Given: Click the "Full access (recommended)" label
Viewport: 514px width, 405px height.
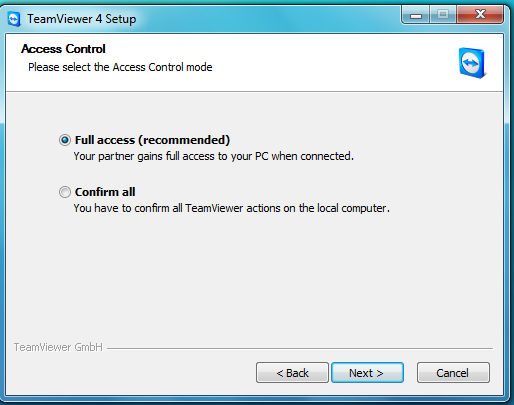Looking at the screenshot, I should pos(152,140).
